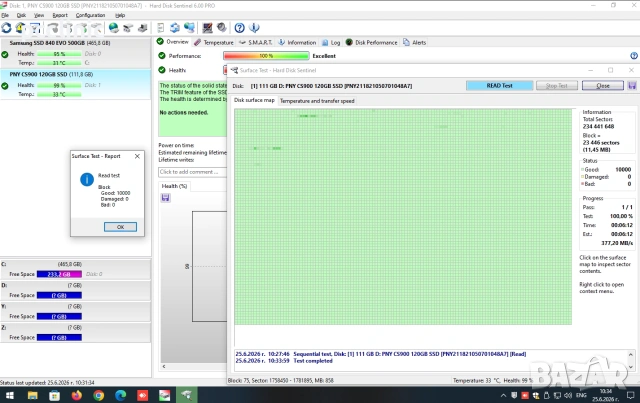Click the READ Test button
The height and width of the screenshot is (403, 640).
tap(500, 86)
